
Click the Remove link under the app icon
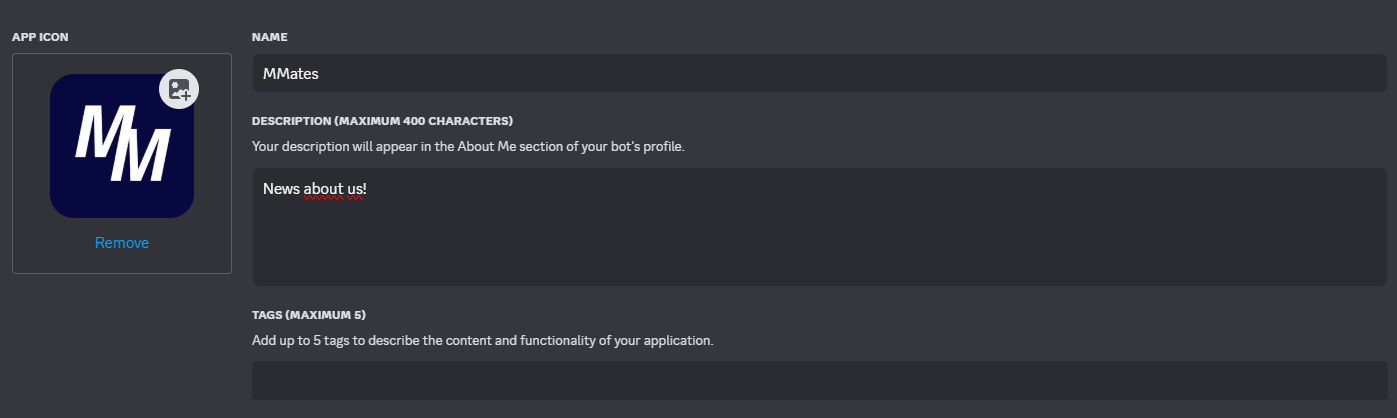122,243
